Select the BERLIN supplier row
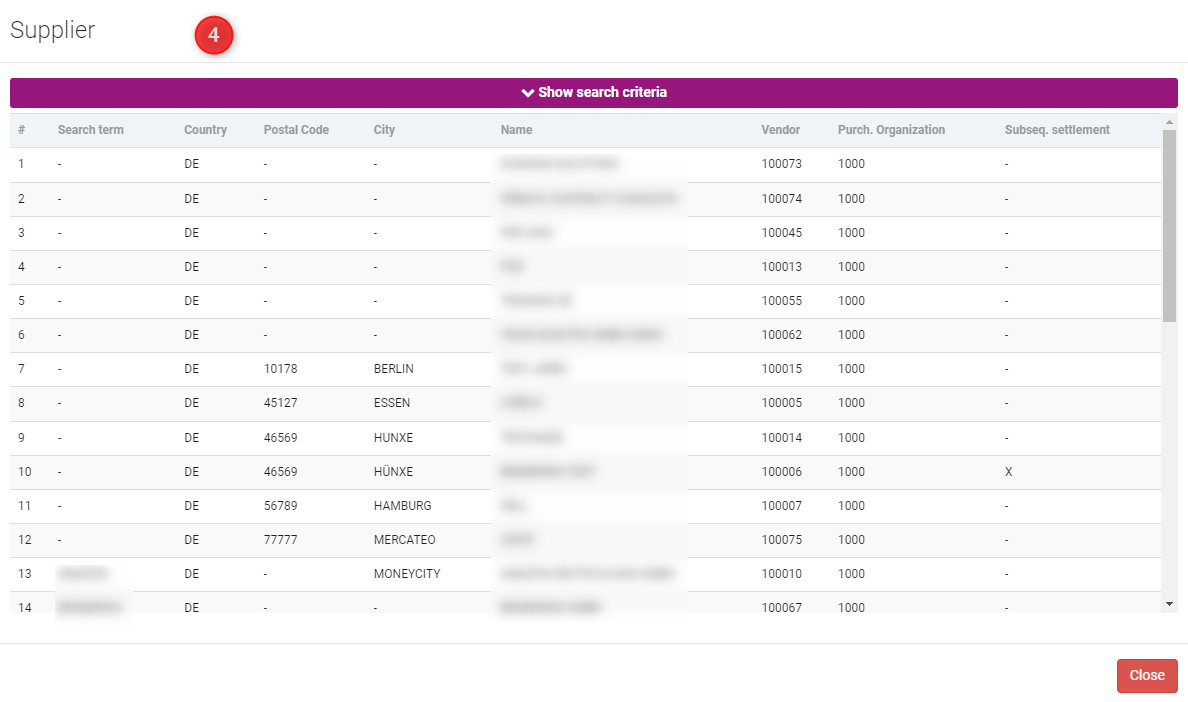This screenshot has height=702, width=1188. [x=393, y=369]
